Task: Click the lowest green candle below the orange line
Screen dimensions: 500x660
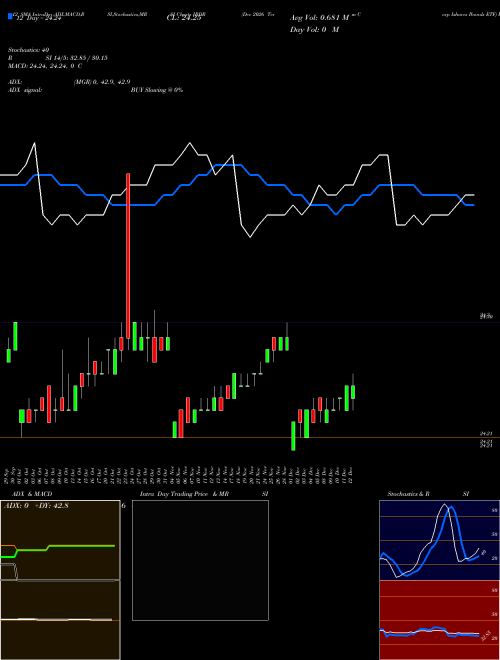Action: click(x=293, y=436)
